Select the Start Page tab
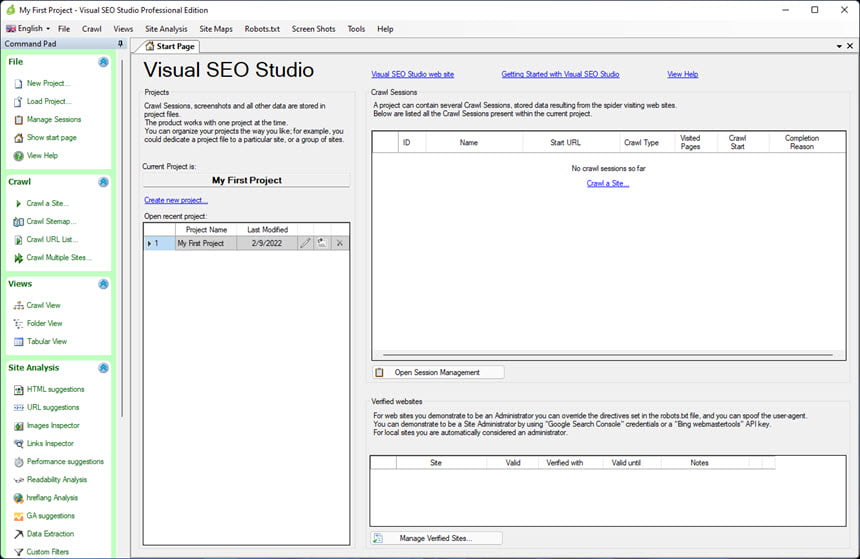Viewport: 860px width, 559px height. point(169,47)
